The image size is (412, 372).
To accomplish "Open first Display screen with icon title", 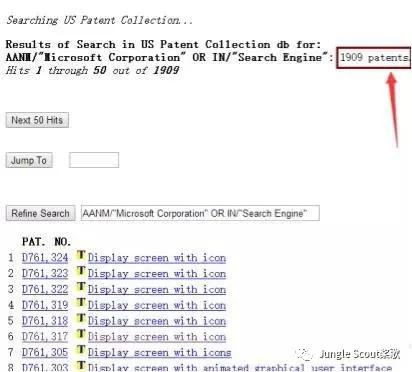I will tap(157, 258).
